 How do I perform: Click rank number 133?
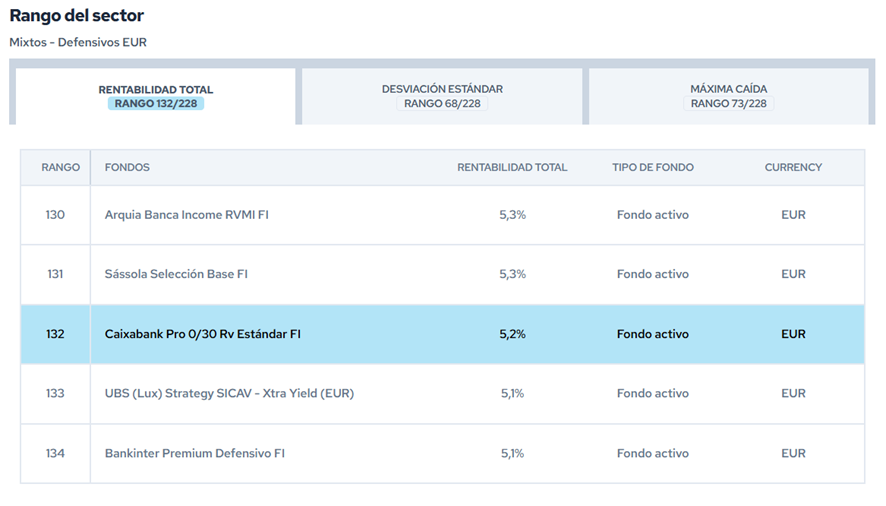[x=55, y=393]
